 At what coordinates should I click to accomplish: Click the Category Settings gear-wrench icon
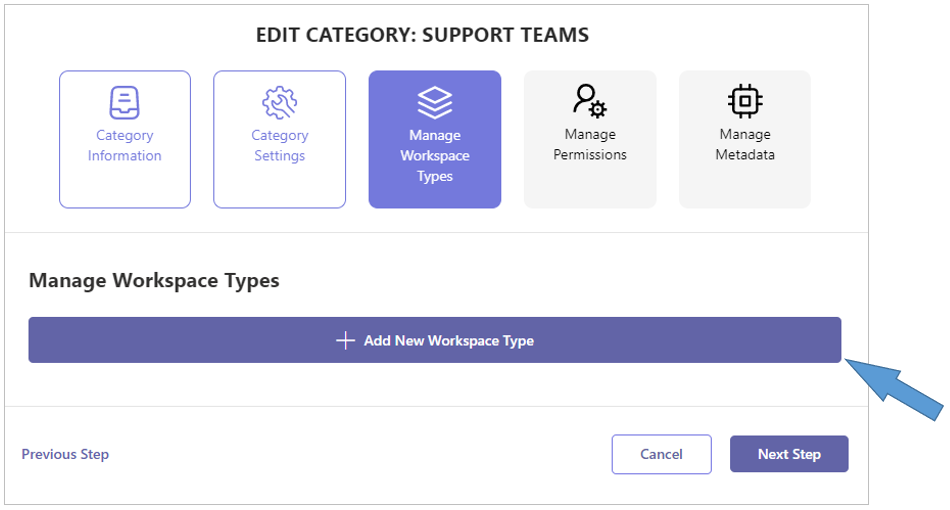tap(279, 102)
